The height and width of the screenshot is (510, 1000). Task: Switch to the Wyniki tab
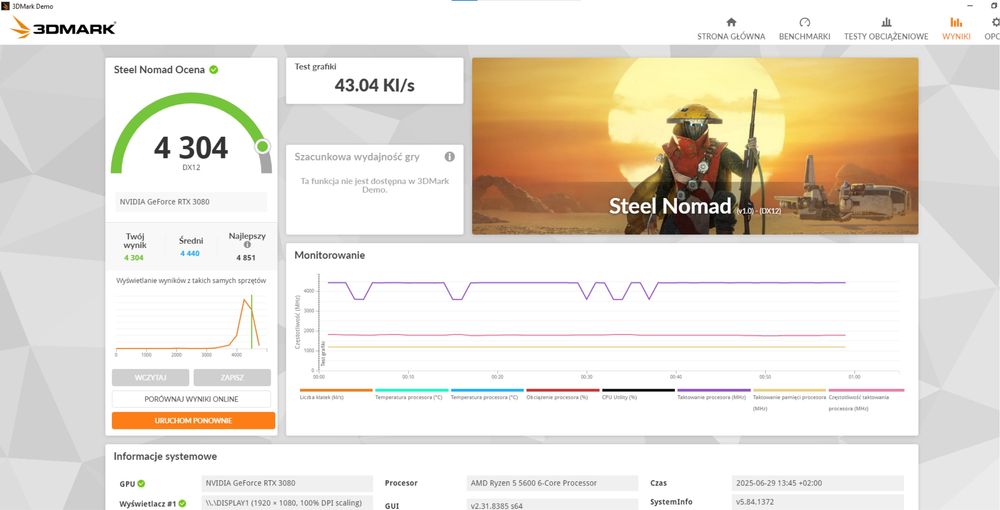(956, 29)
